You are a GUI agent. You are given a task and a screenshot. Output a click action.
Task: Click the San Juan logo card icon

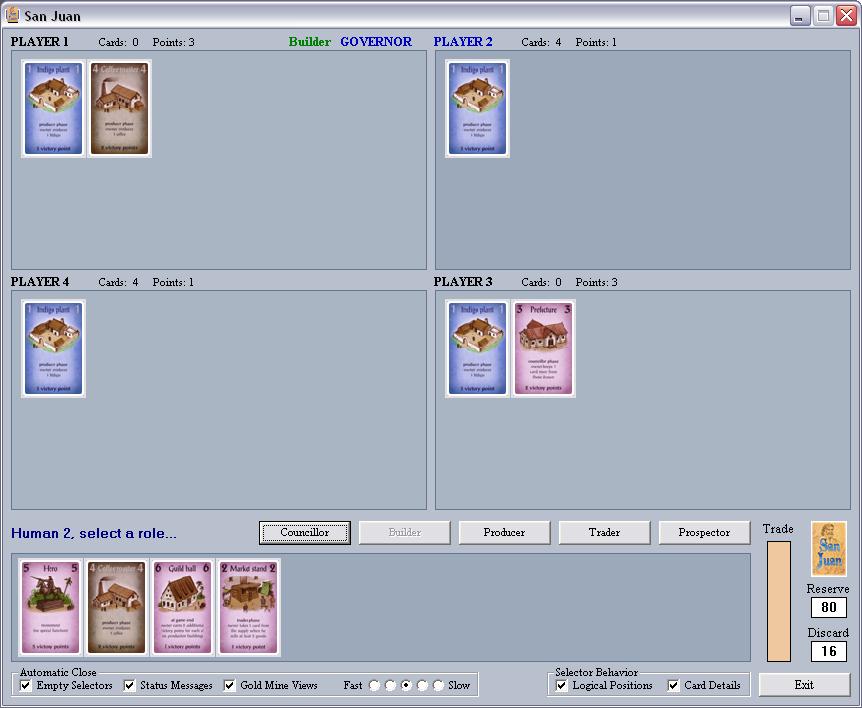tap(828, 549)
